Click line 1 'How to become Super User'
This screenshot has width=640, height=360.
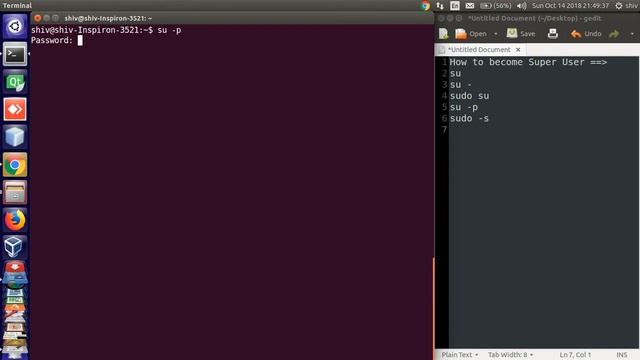[528, 62]
